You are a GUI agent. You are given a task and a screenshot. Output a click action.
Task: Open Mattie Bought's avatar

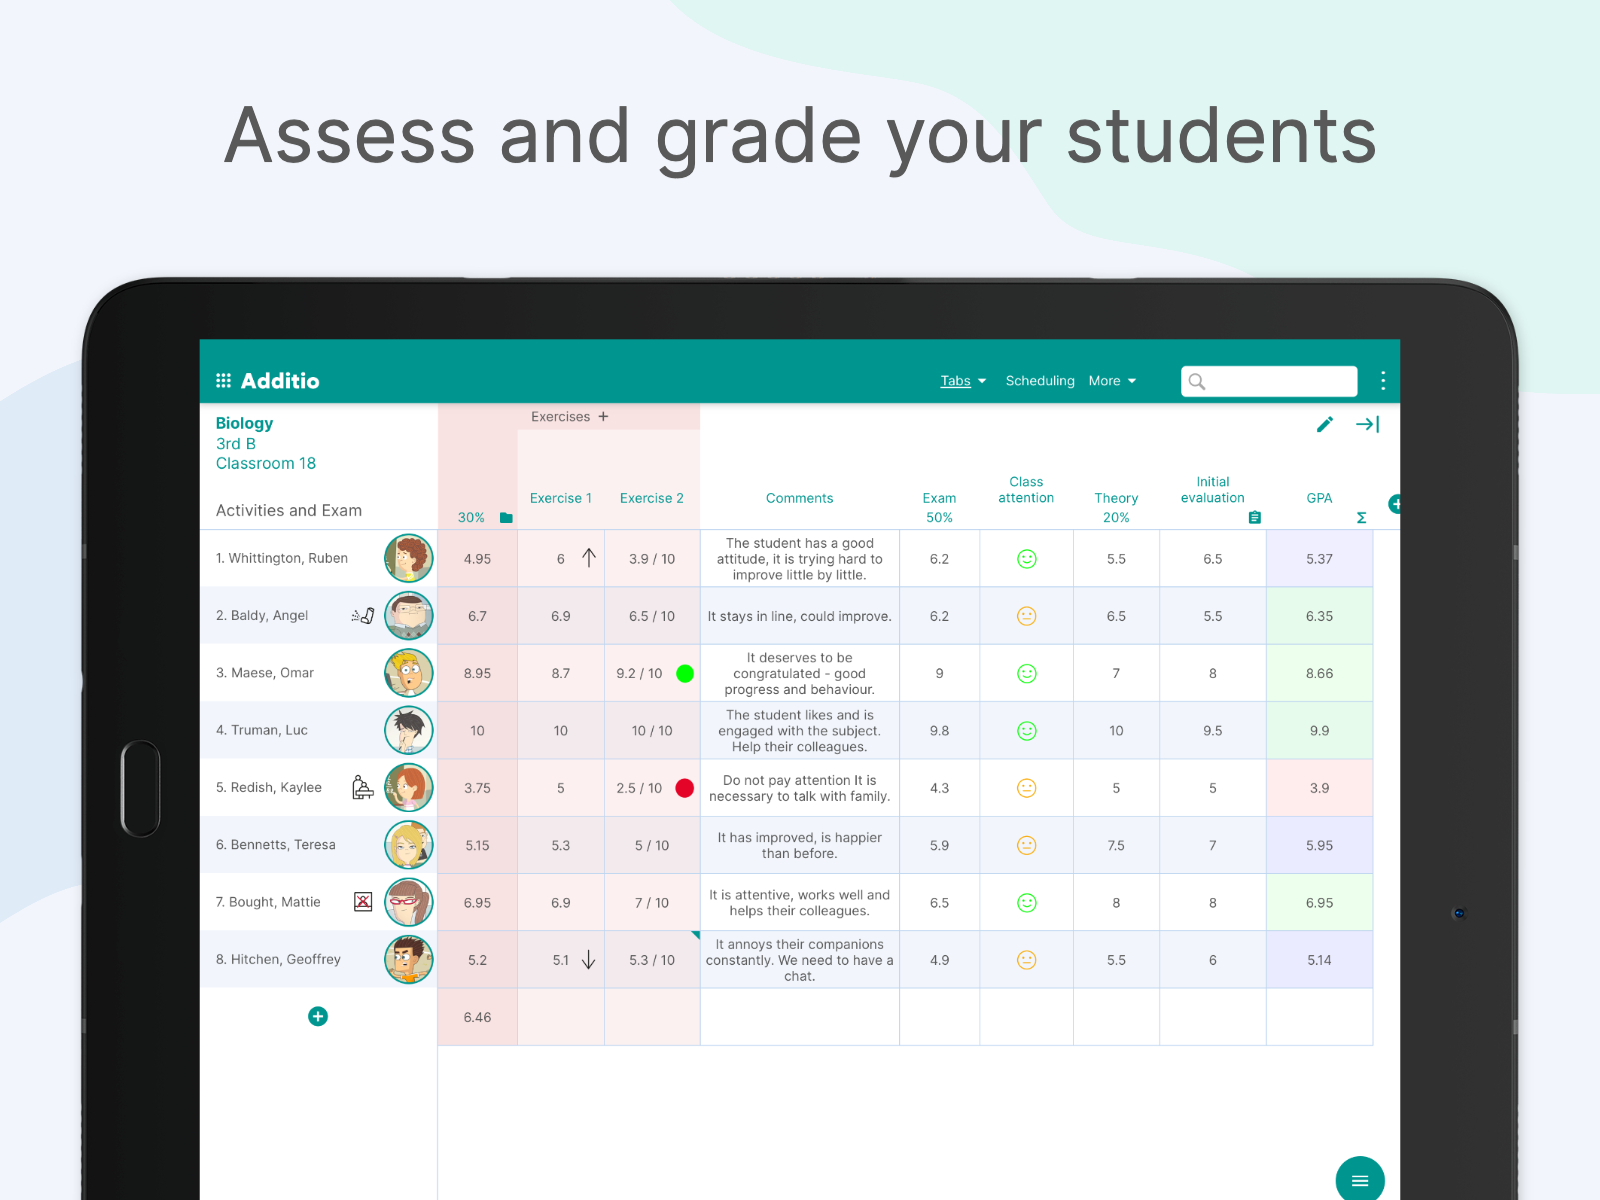click(x=409, y=902)
